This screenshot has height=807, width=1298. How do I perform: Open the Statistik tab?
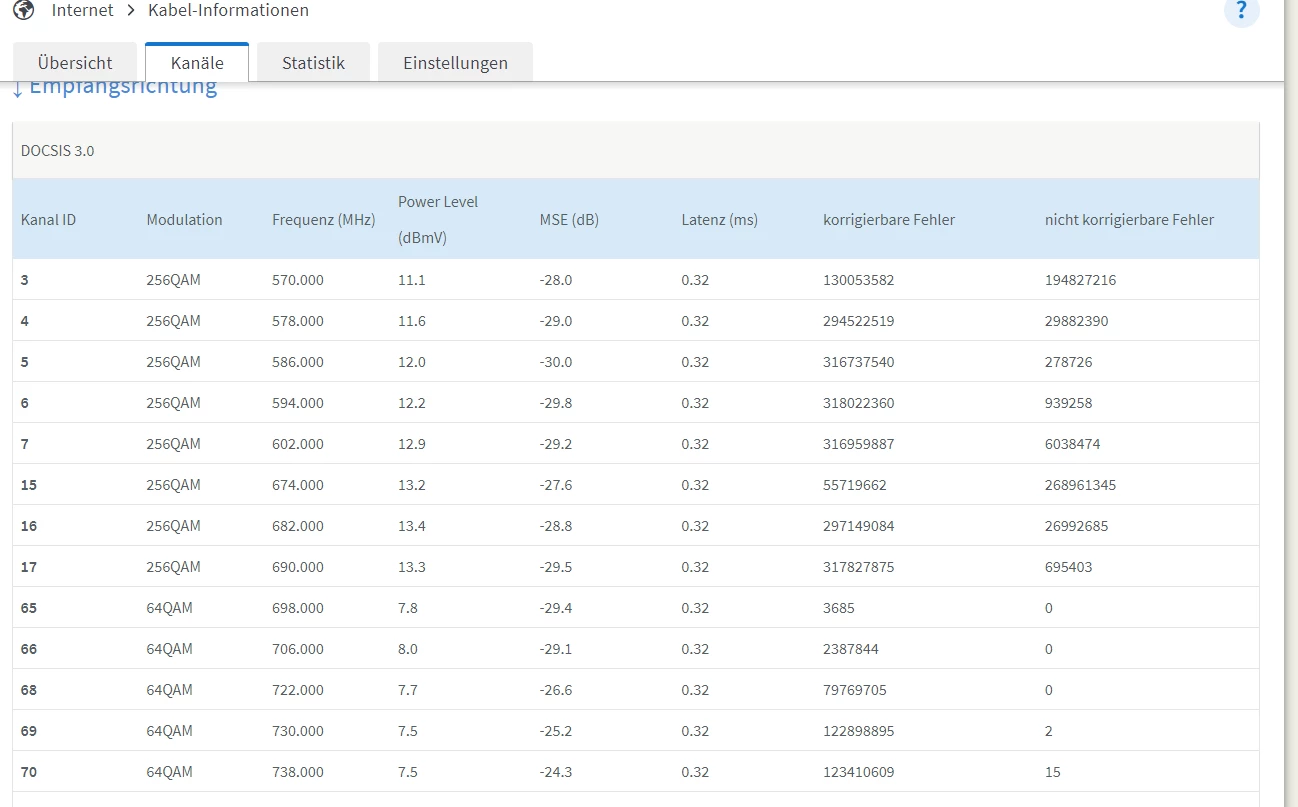click(313, 62)
